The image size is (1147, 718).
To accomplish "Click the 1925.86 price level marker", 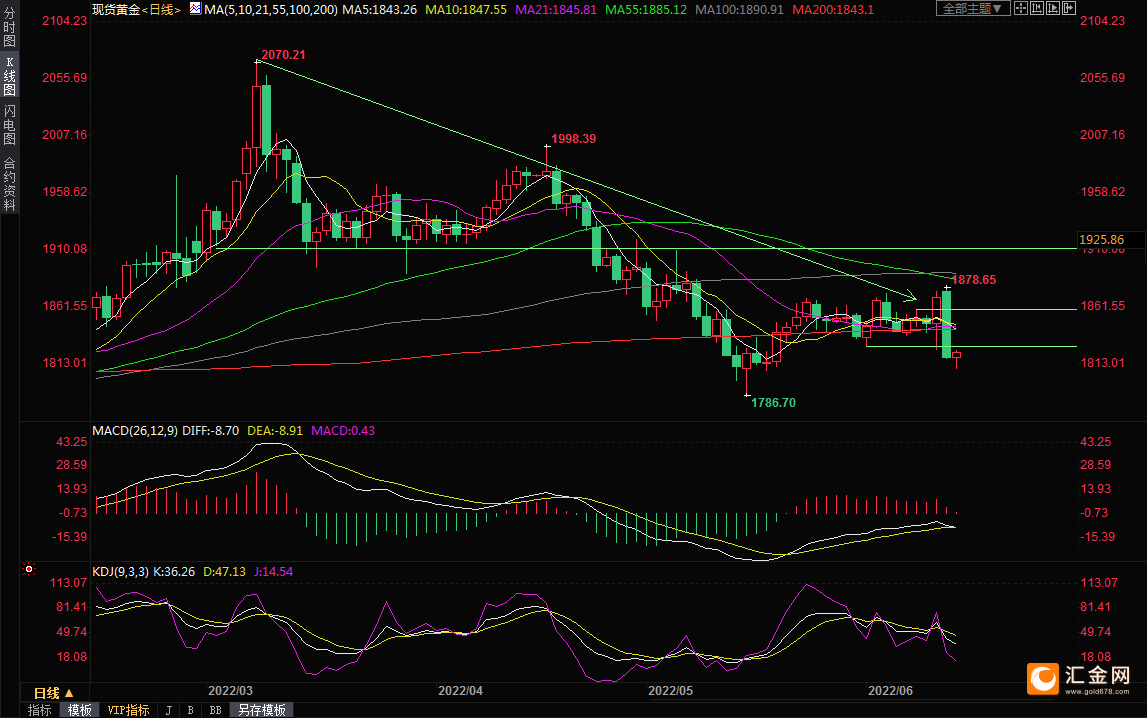I will click(1102, 240).
